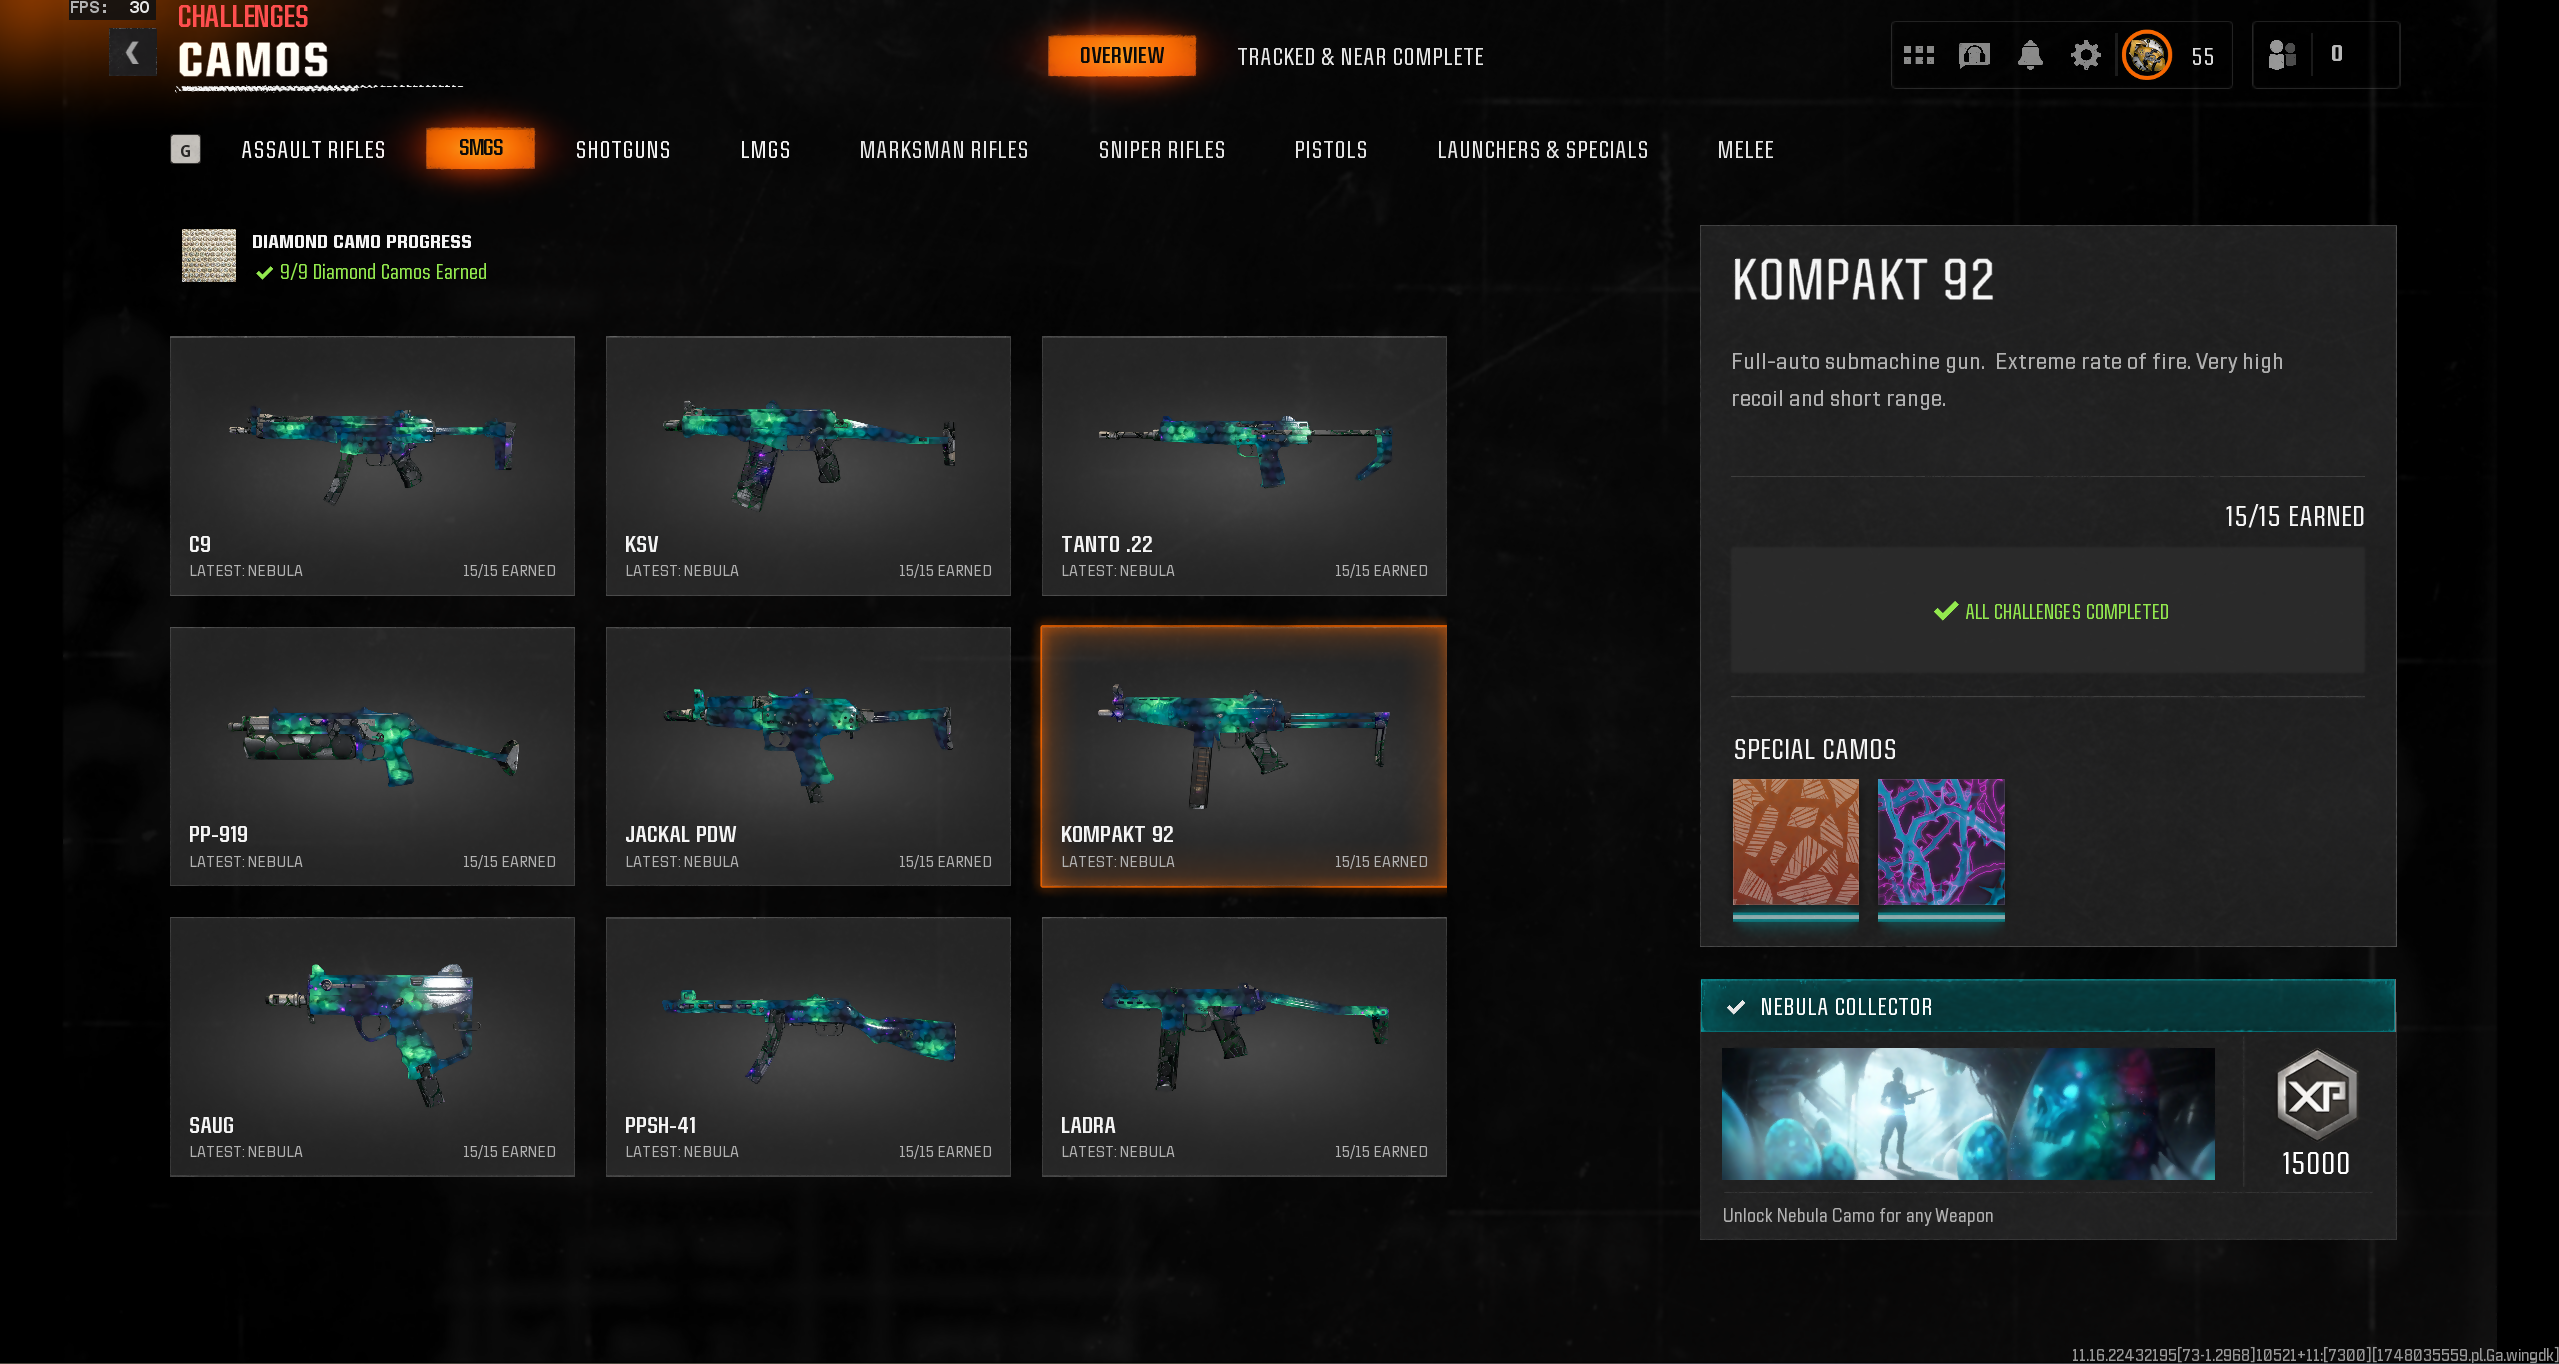Click the back arrow beside CAMOS

[132, 53]
